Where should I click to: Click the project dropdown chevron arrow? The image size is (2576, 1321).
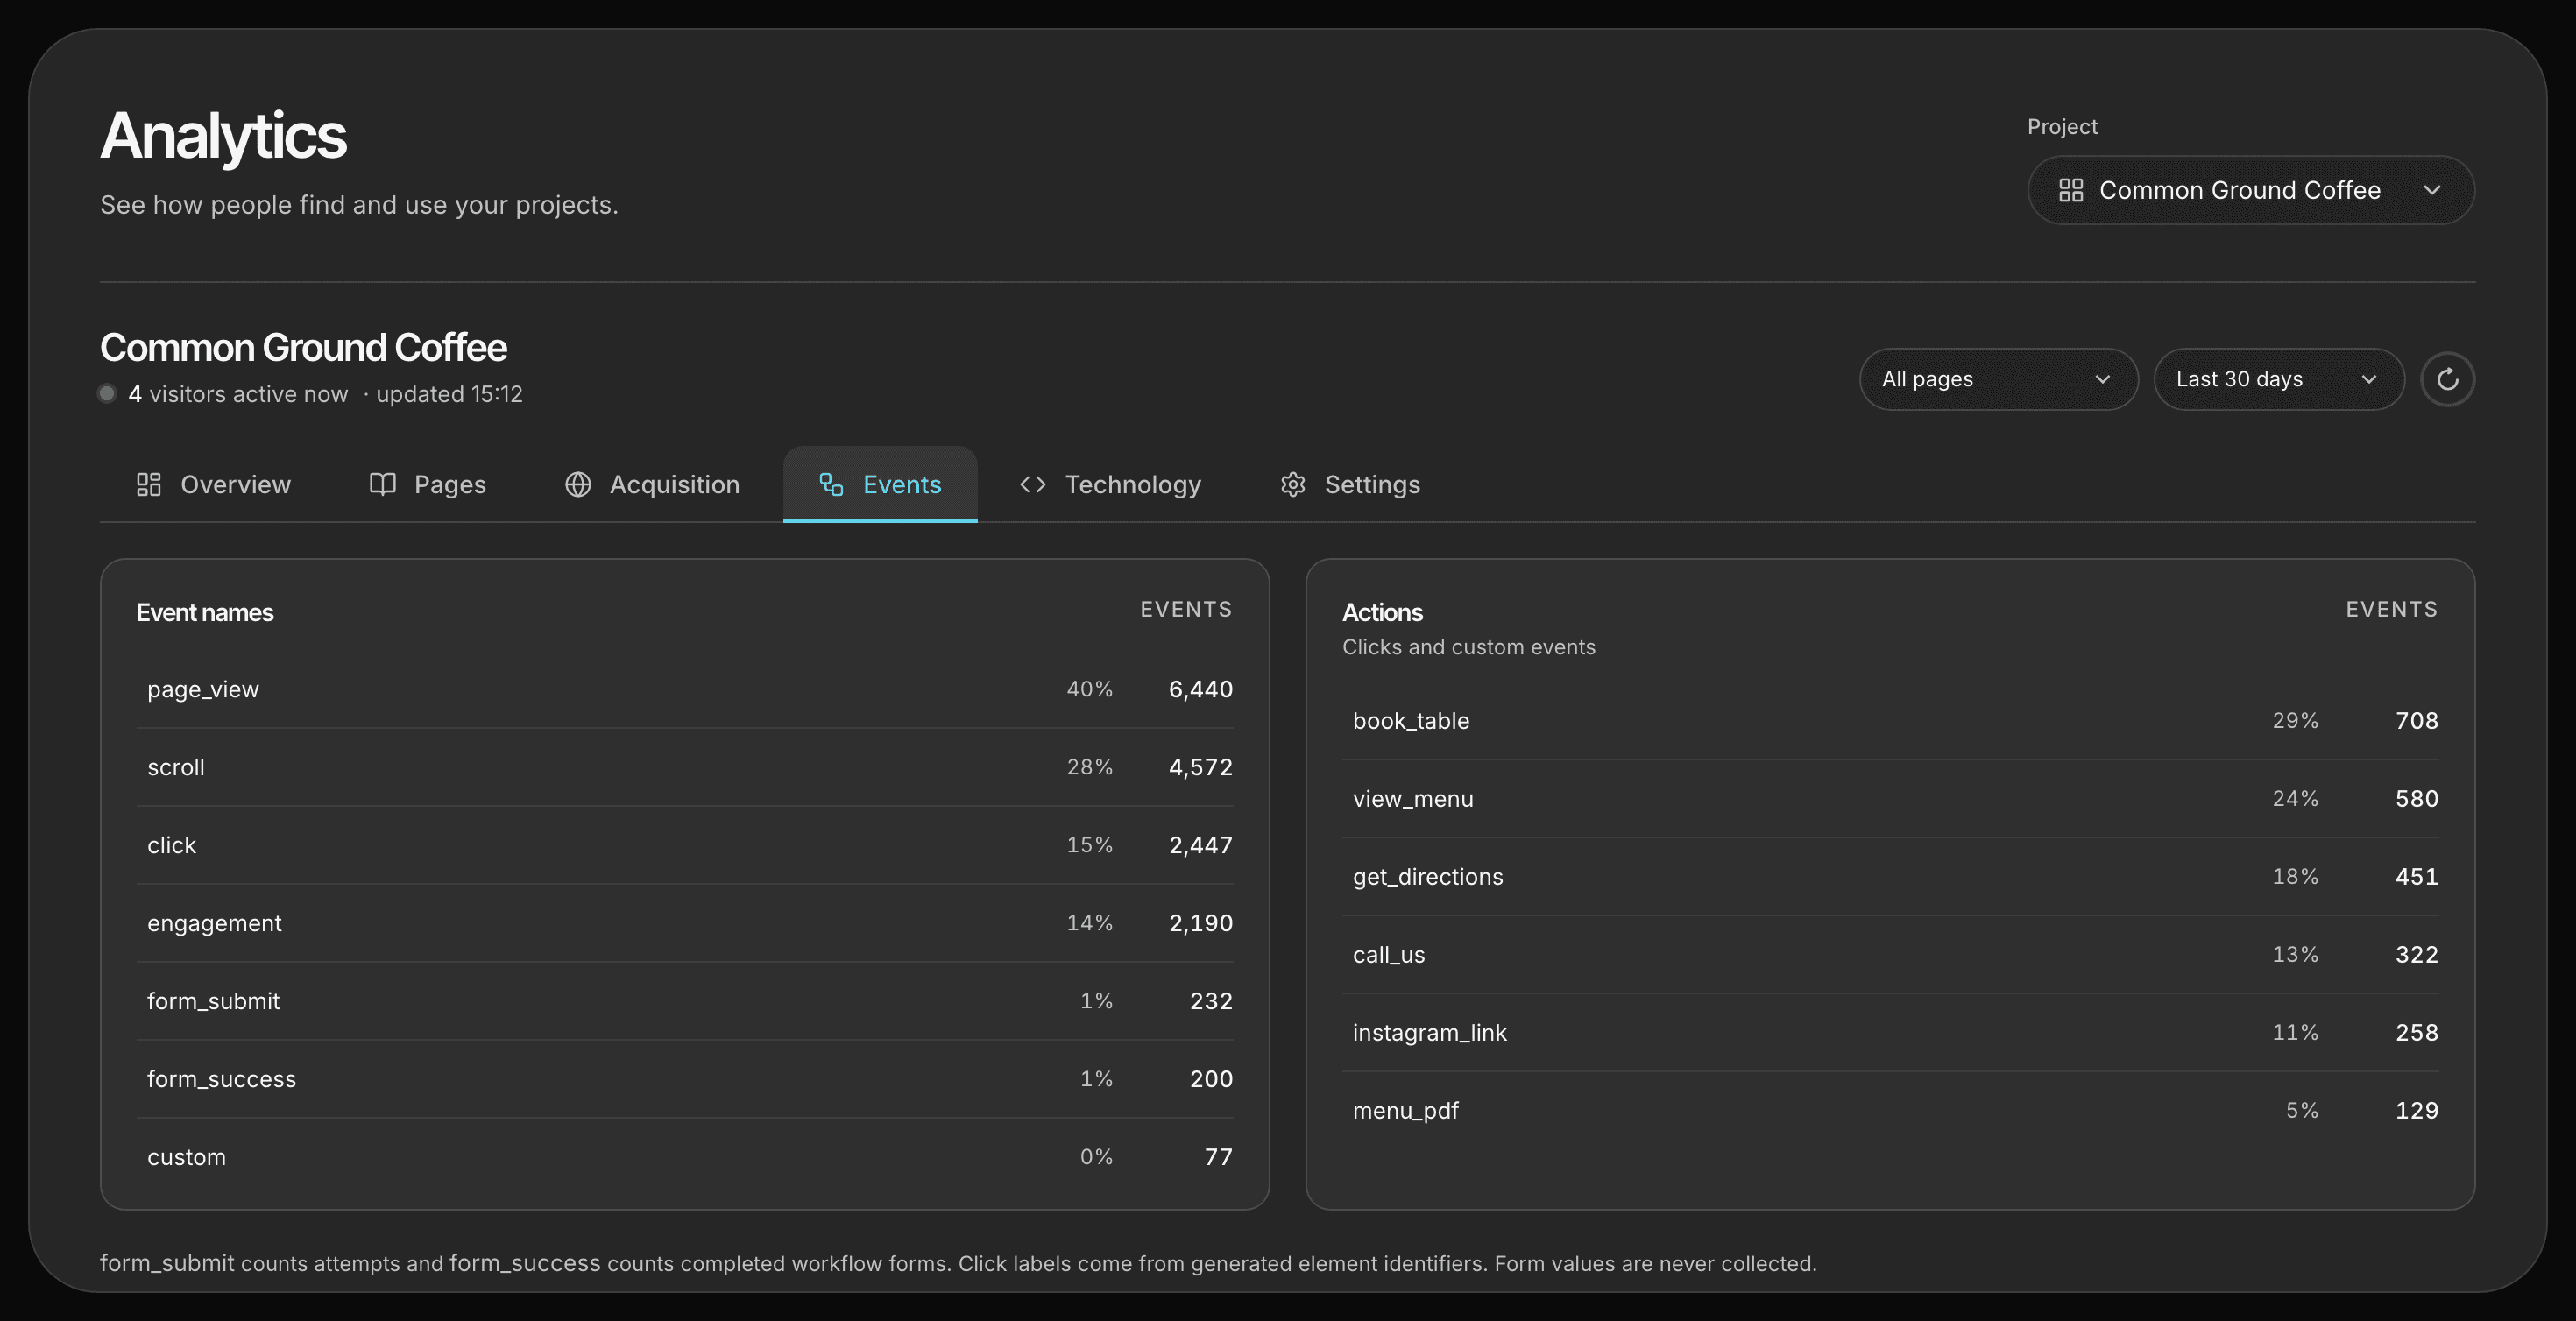pyautogui.click(x=2432, y=190)
